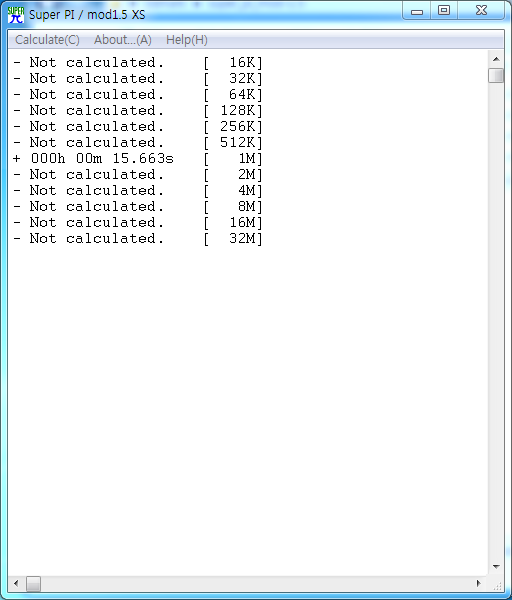Click the Super PI / mod1.5 XS title text
The width and height of the screenshot is (512, 600).
(87, 15)
